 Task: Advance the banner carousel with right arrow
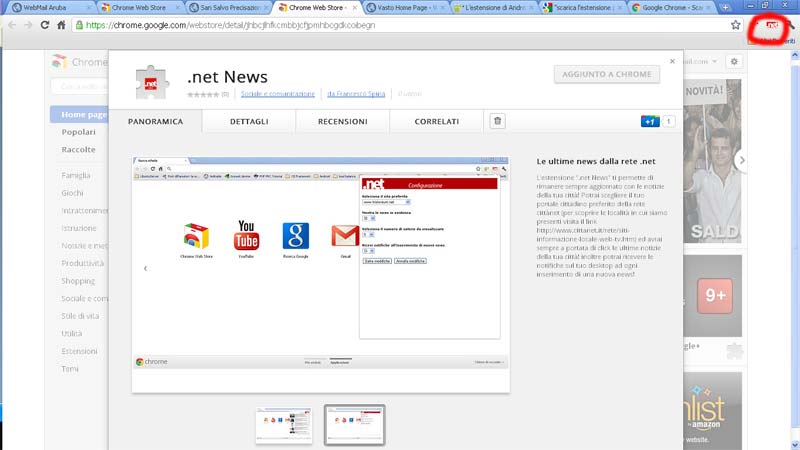[741, 159]
